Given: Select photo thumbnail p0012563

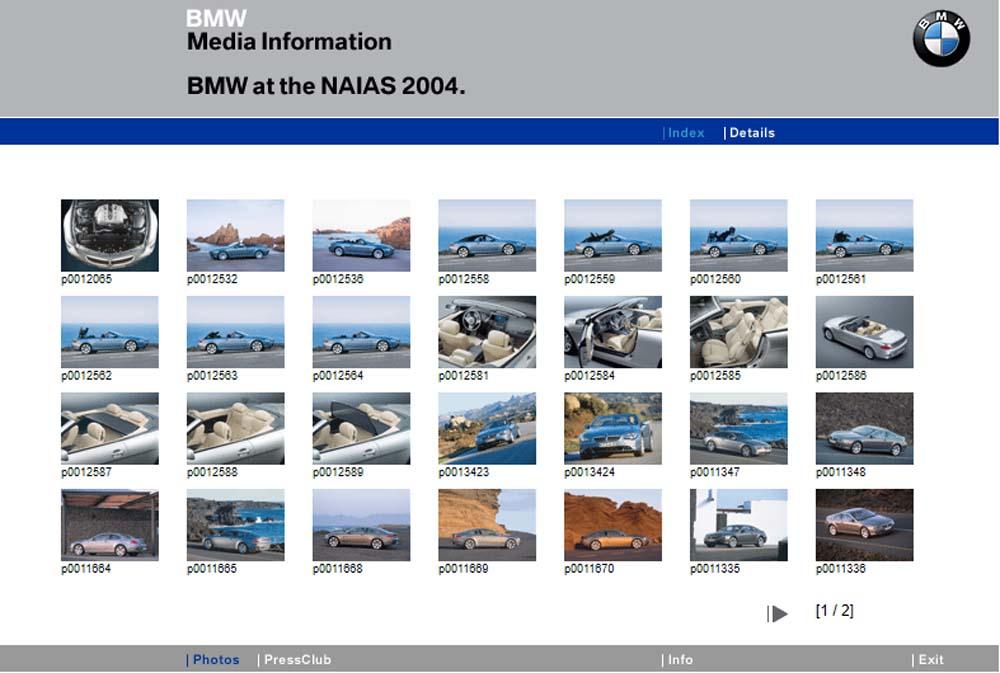Looking at the screenshot, I should tap(235, 332).
